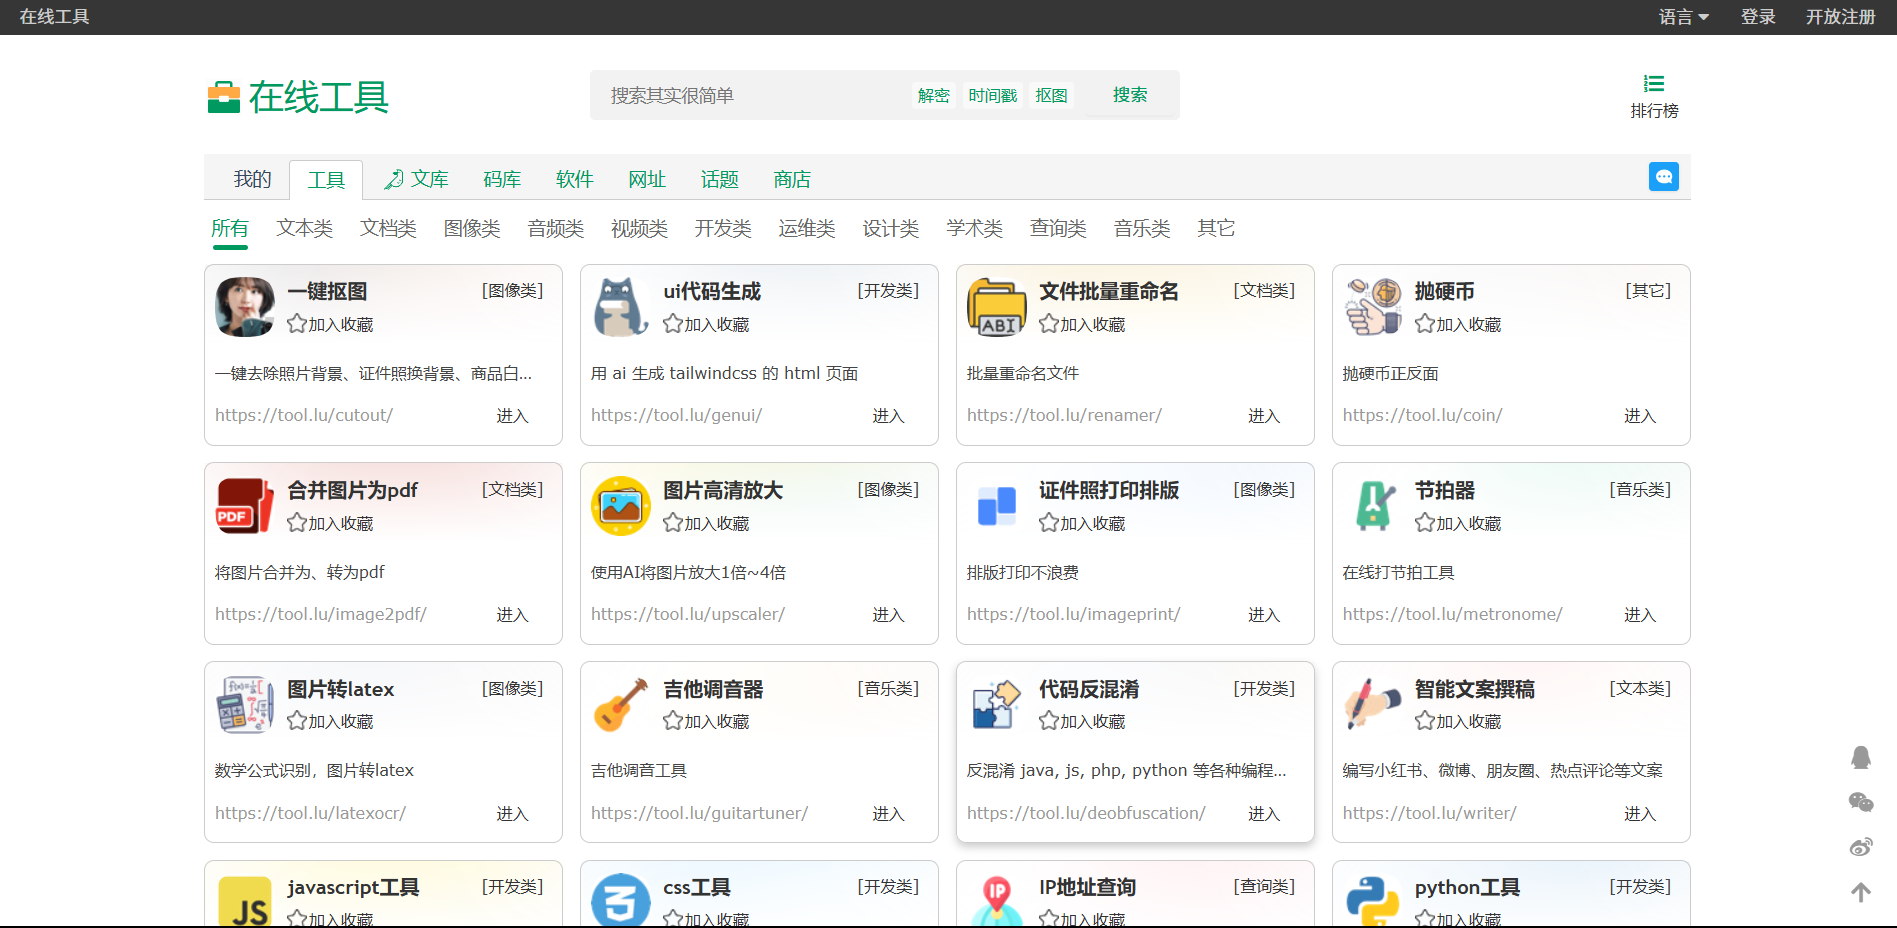Click the Weibo share icon

point(1860,847)
